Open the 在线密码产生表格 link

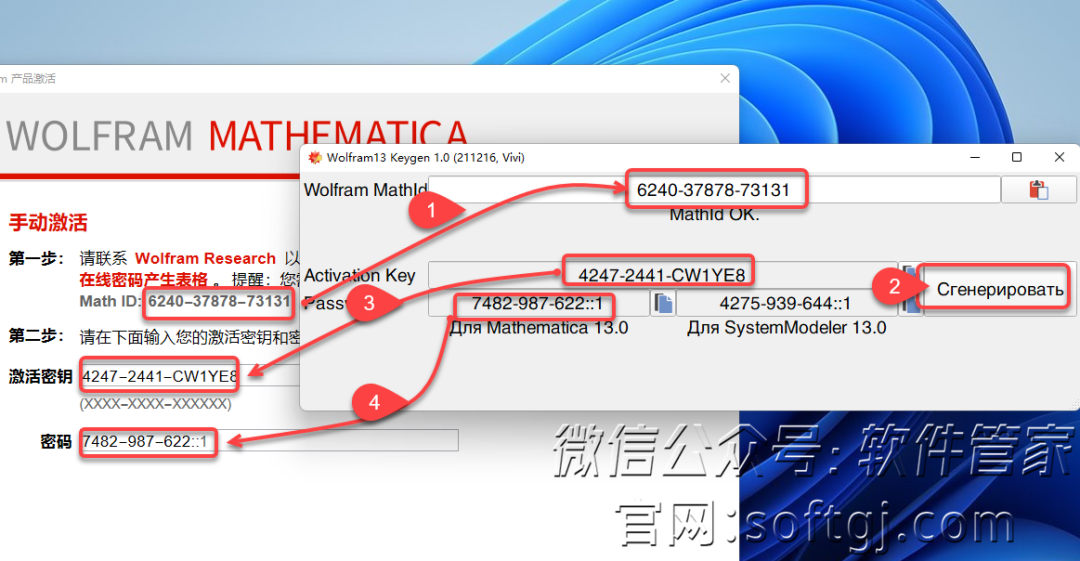click(x=143, y=280)
